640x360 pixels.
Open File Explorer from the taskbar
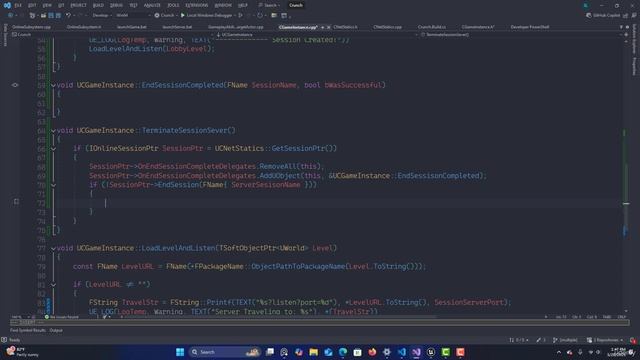(x=313, y=352)
